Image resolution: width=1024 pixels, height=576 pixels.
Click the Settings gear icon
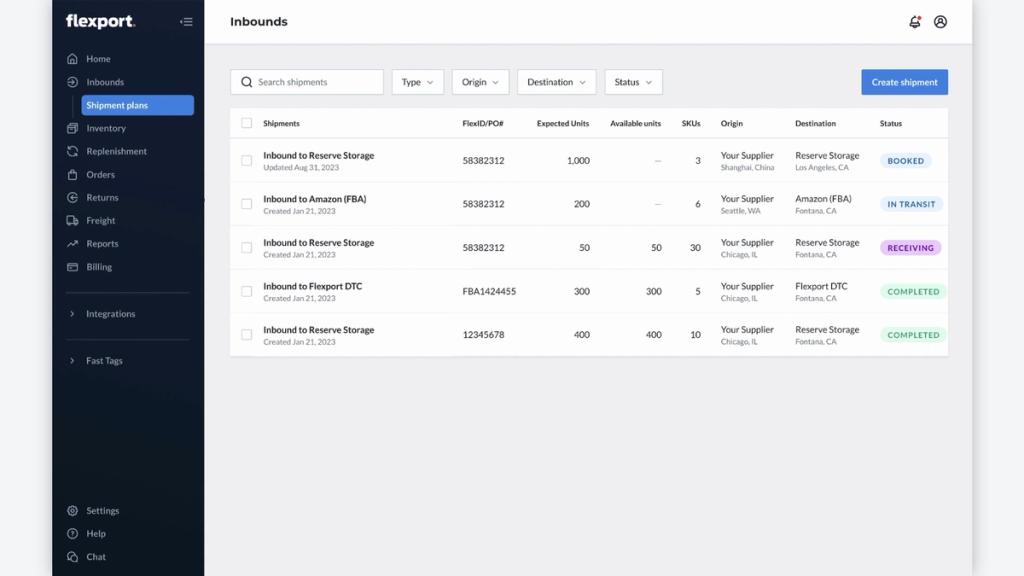72,511
